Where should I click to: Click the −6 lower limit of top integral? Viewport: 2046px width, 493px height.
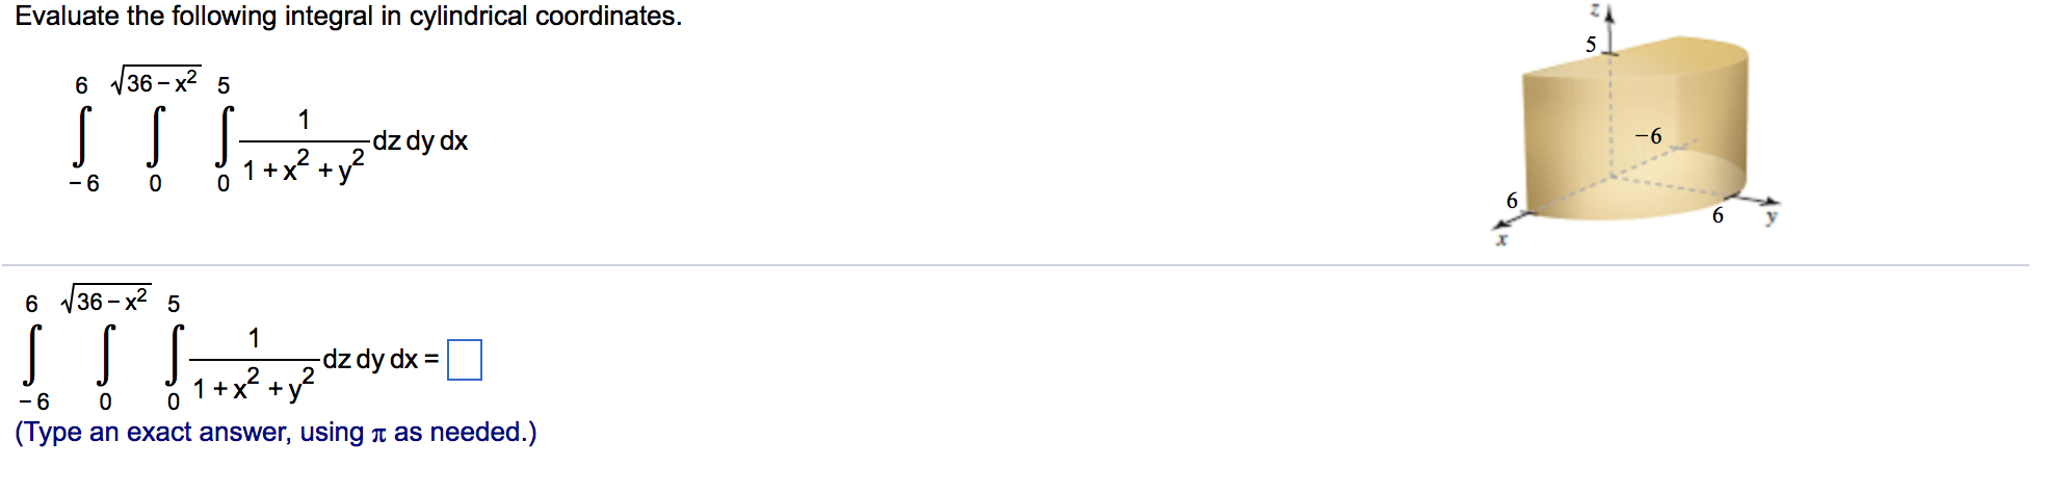84,183
